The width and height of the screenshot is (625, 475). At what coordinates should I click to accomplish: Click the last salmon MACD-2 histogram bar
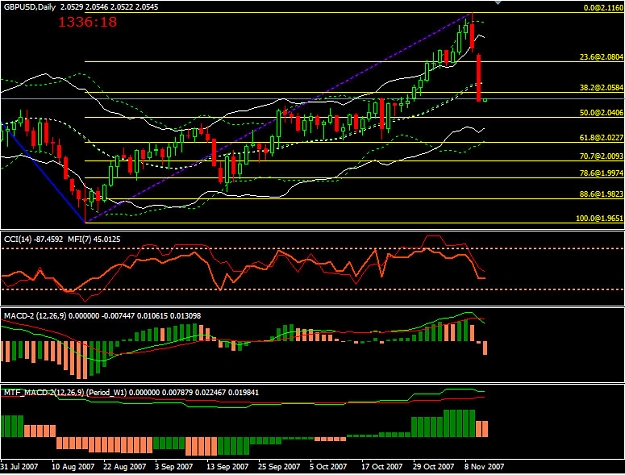(x=485, y=348)
